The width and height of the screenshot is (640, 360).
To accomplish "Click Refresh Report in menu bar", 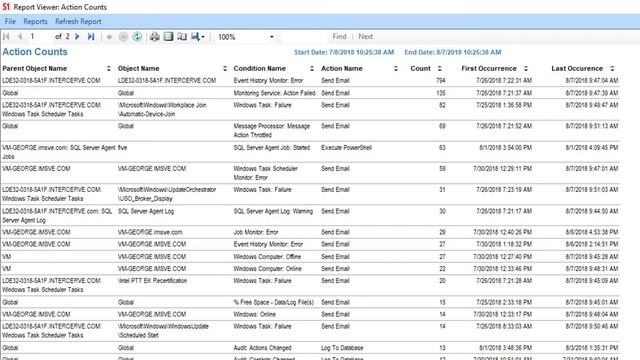I will 78,21.
